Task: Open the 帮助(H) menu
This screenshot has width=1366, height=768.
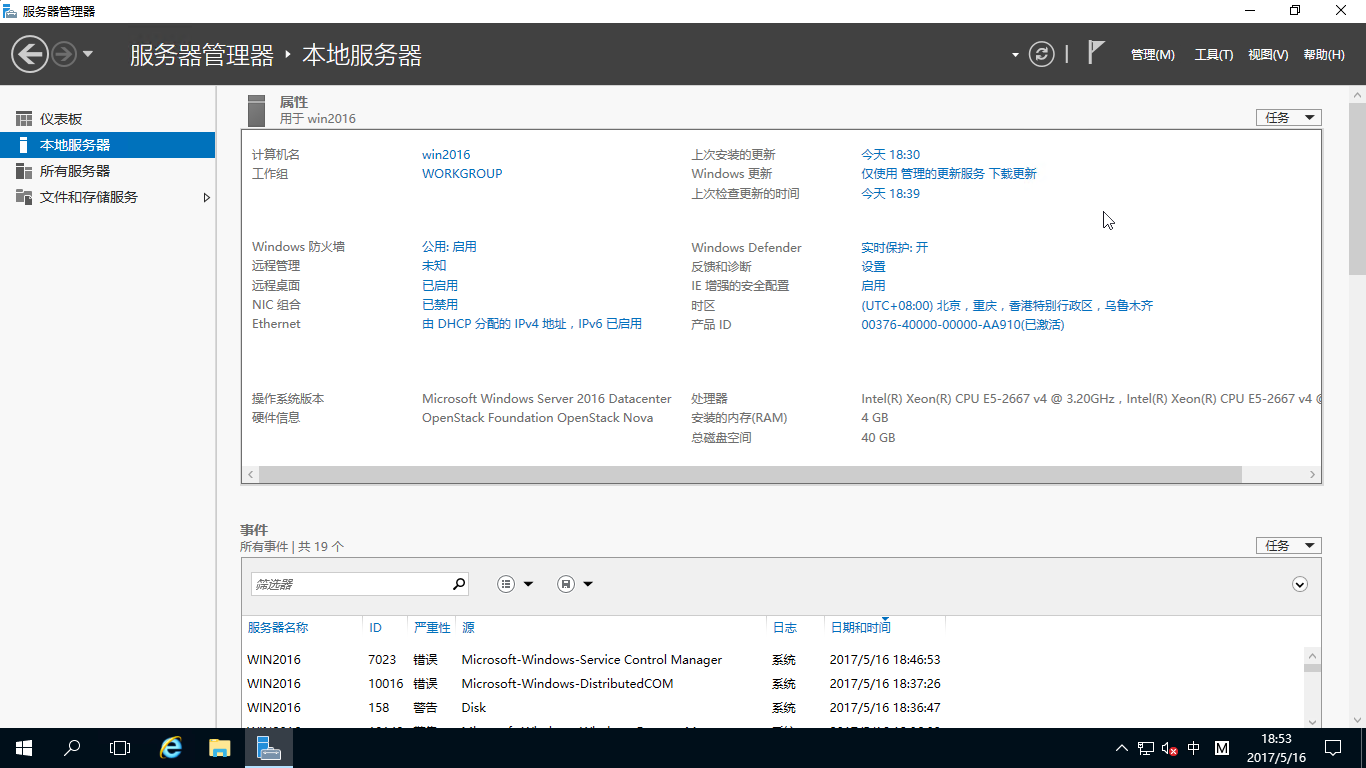Action: coord(1324,55)
